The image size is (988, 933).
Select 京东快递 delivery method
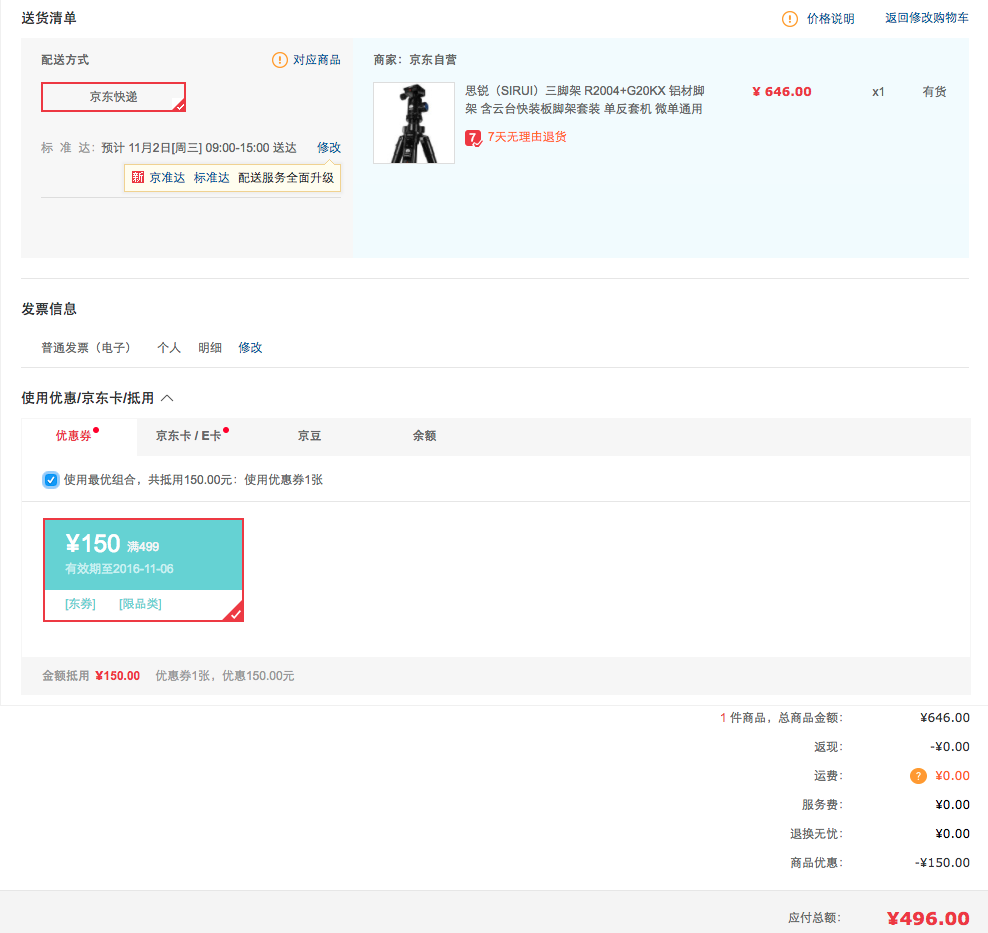pyautogui.click(x=113, y=97)
